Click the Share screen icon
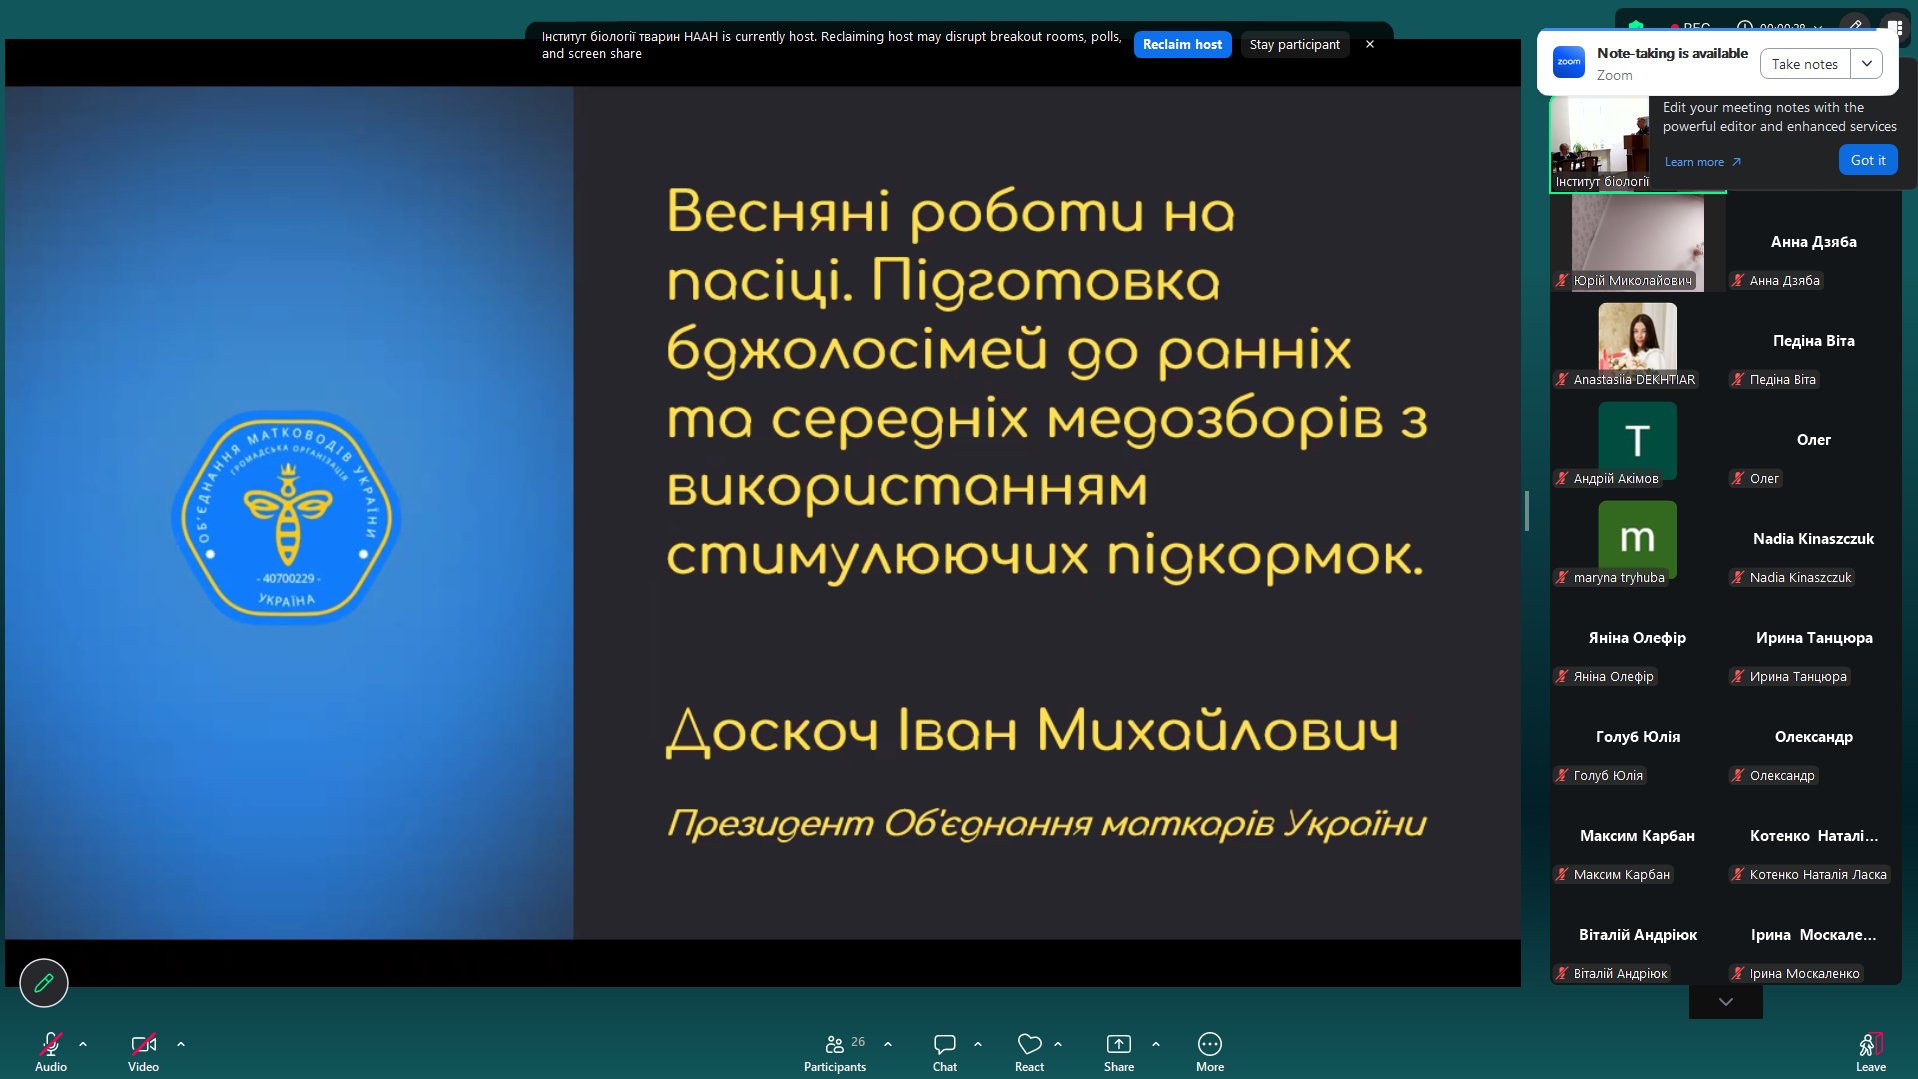The width and height of the screenshot is (1918, 1079). coord(1118,1044)
